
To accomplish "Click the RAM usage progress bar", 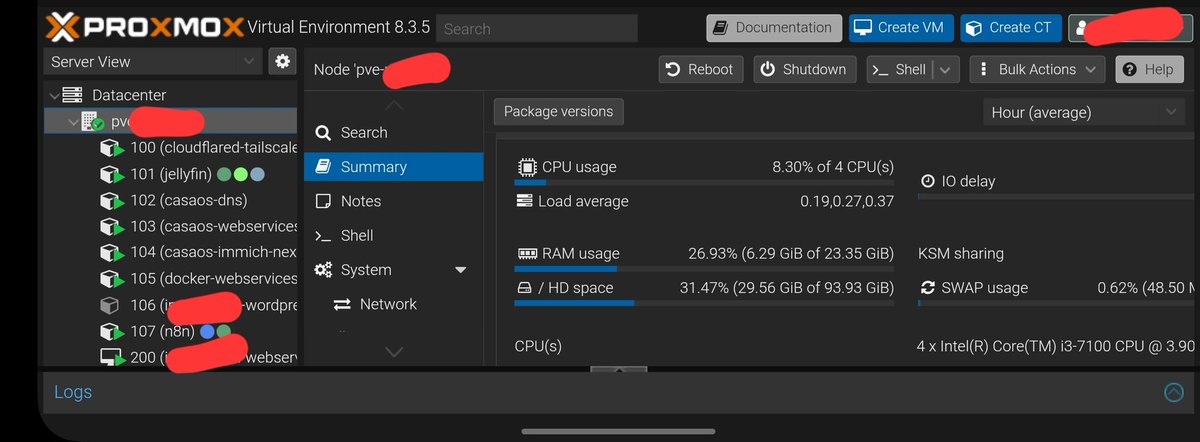I will pos(704,269).
